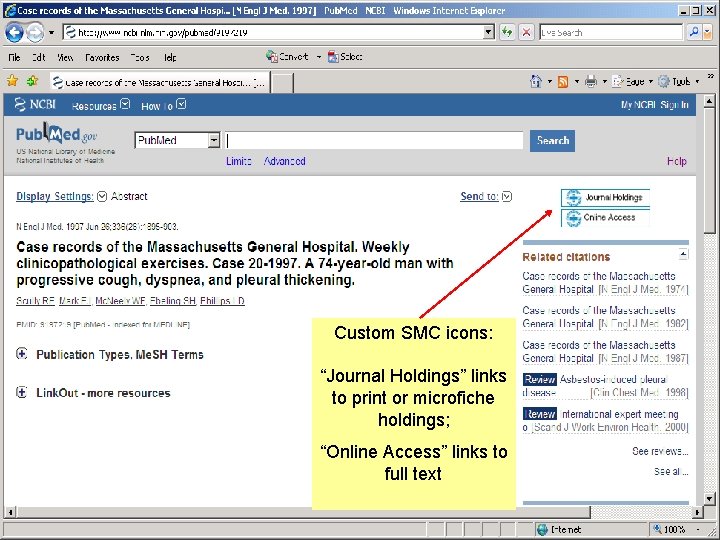Open the Page command menu

click(632, 82)
